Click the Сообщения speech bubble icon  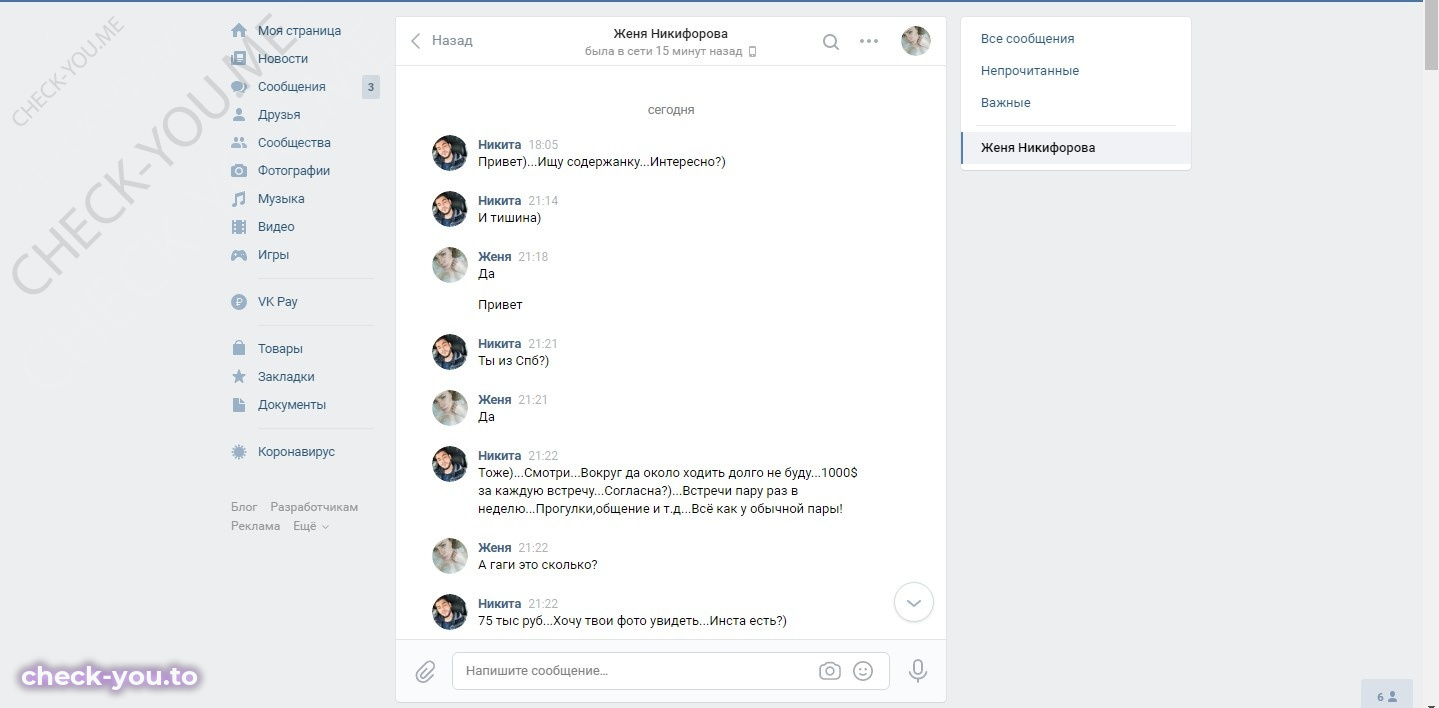[x=239, y=87]
